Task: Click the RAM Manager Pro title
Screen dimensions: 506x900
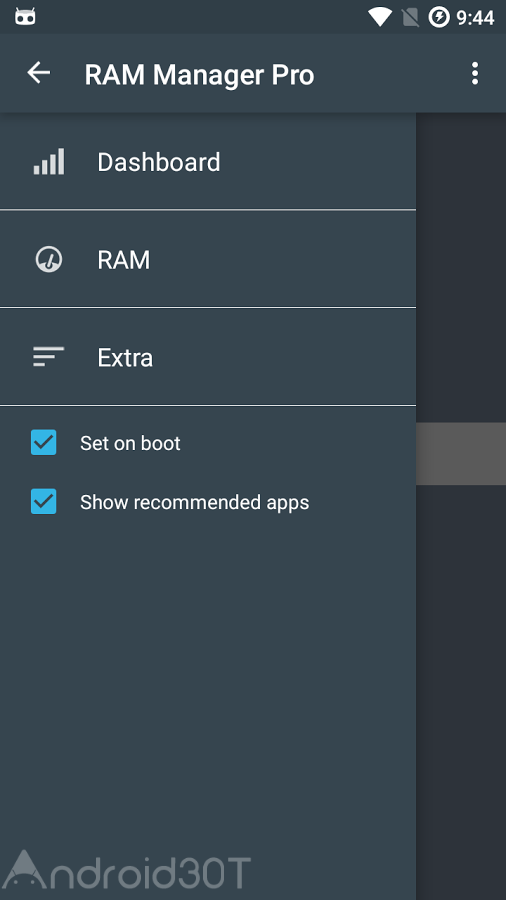Action: (199, 75)
